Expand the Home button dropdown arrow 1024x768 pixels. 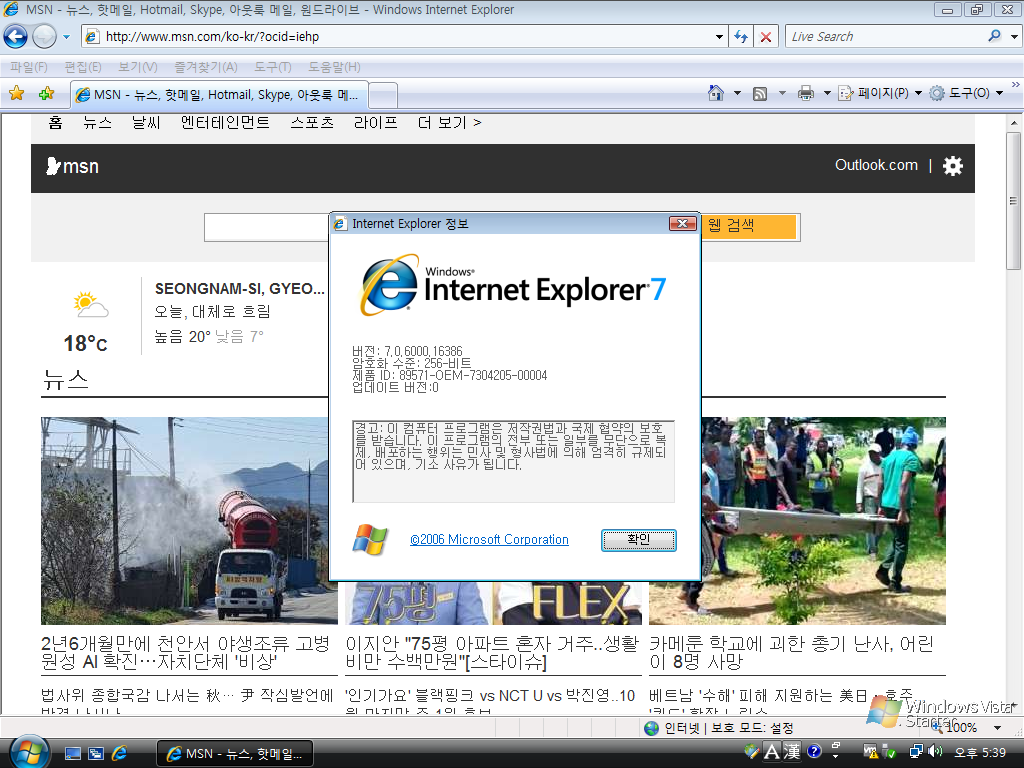[737, 93]
